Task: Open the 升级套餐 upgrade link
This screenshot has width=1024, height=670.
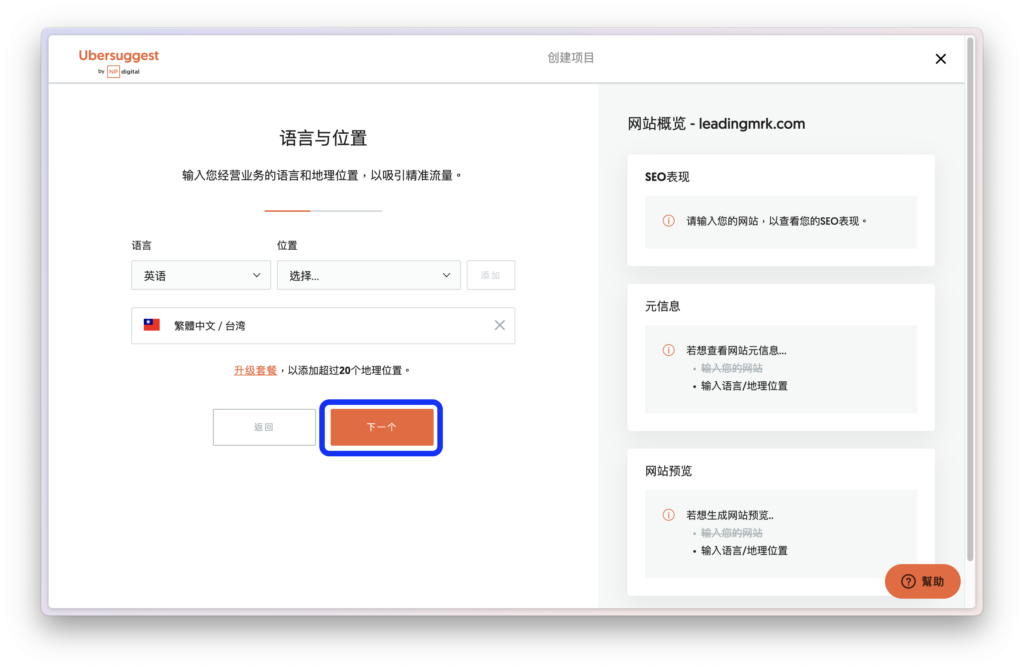Action: tap(255, 370)
